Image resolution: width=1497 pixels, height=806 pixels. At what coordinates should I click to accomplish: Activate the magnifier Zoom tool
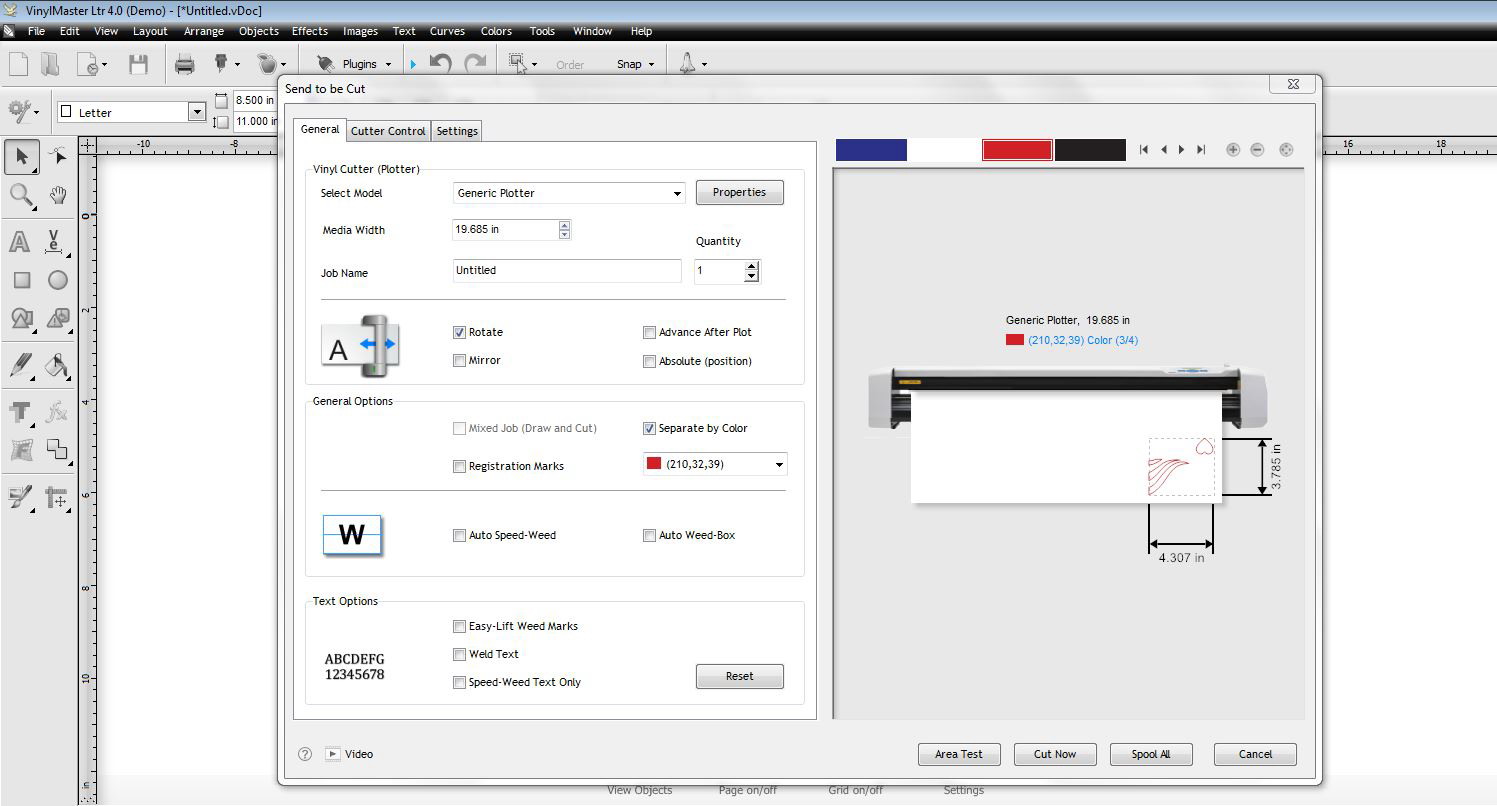tap(22, 195)
